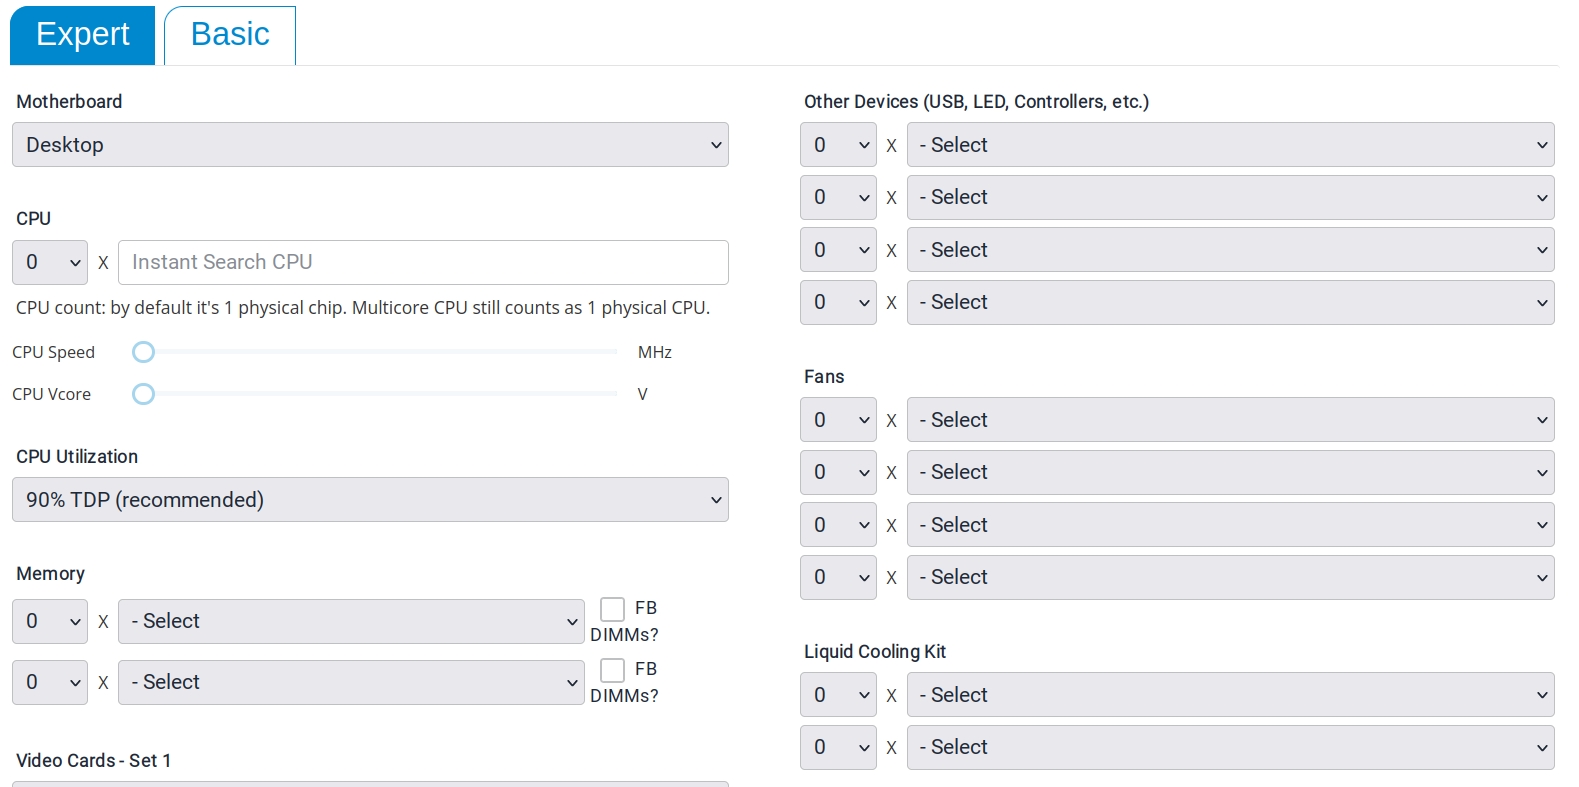This screenshot has height=787, width=1579.
Task: Open the first Liquid Cooling Kit quantity dropdown
Action: coord(838,695)
